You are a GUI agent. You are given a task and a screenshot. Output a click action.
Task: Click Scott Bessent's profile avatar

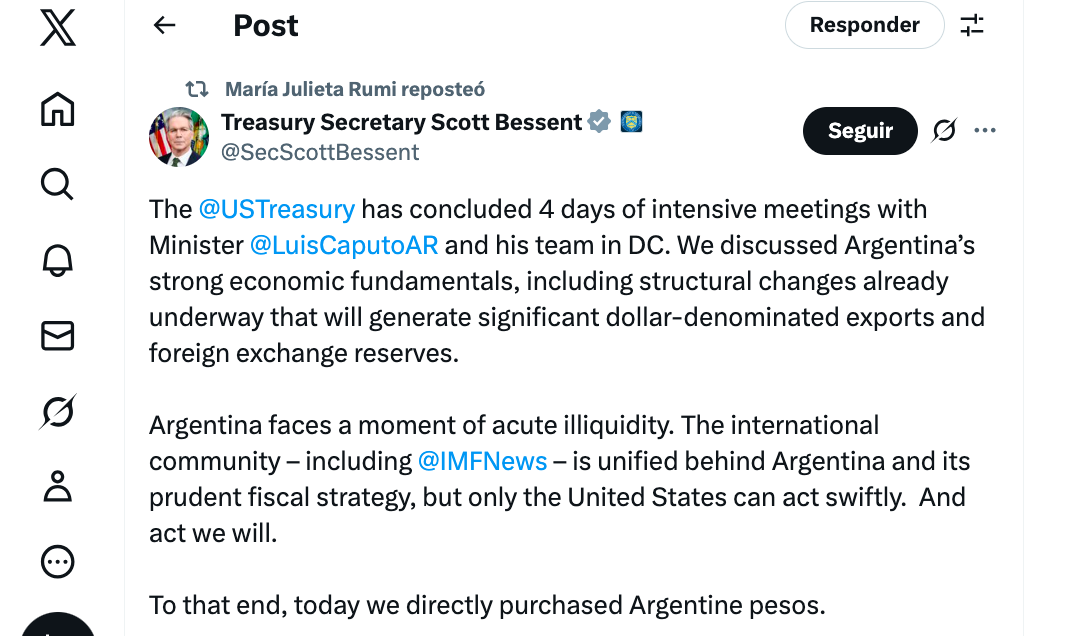[x=178, y=136]
